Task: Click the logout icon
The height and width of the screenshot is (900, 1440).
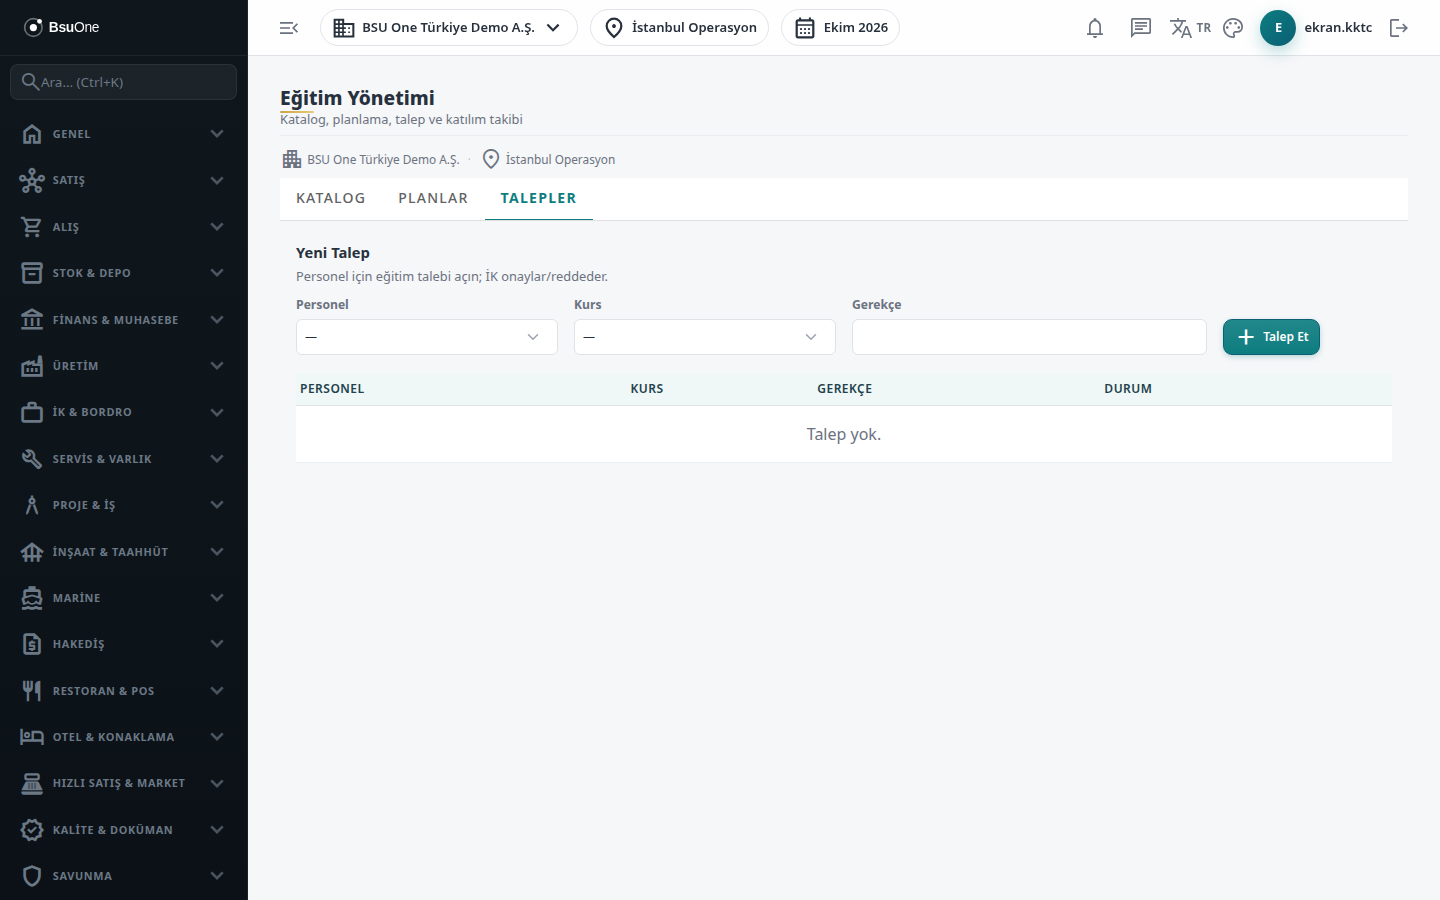Action: [1399, 28]
